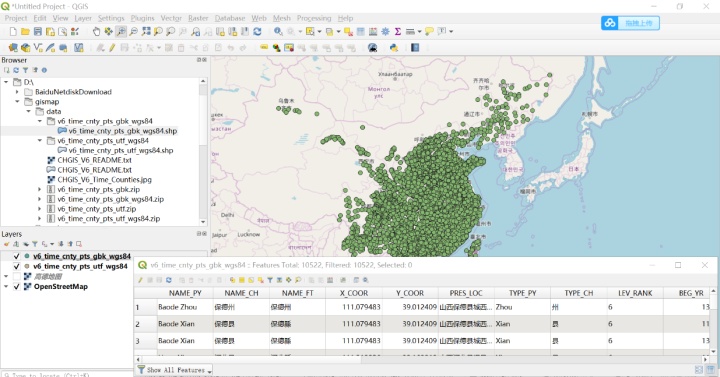Open the Raster menu

(198, 18)
